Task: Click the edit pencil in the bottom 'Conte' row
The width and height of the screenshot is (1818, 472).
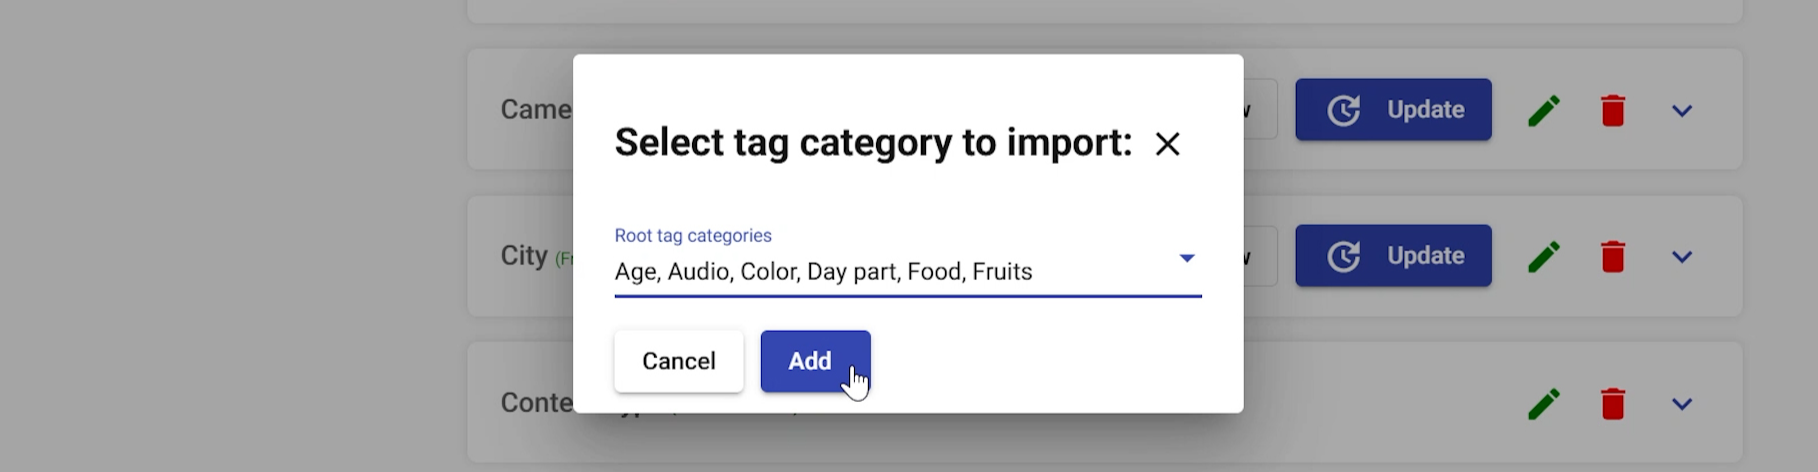Action: point(1543,404)
